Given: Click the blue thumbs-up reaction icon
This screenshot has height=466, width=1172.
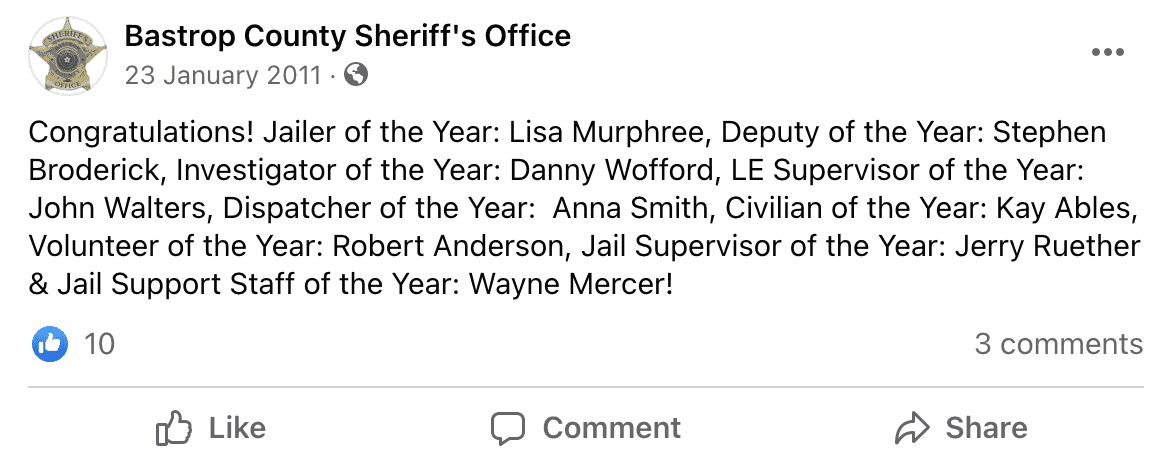Looking at the screenshot, I should coord(49,344).
